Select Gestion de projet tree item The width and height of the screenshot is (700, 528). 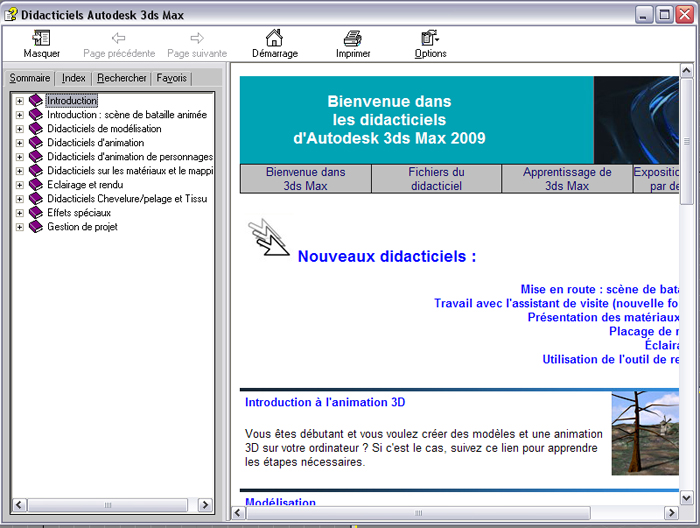coord(82,227)
